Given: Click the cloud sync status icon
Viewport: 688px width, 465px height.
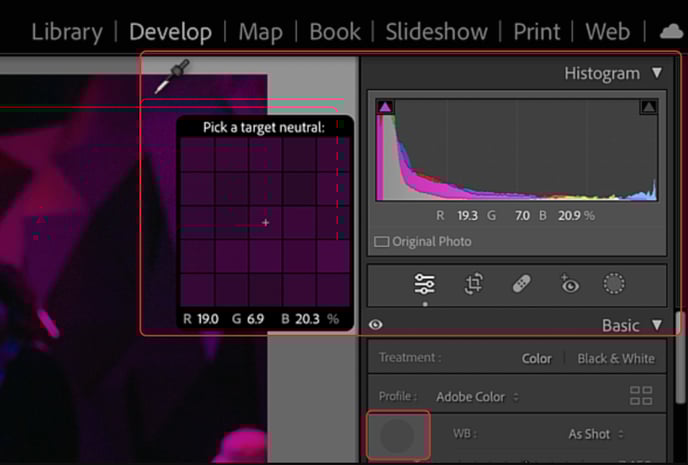Looking at the screenshot, I should 671,32.
